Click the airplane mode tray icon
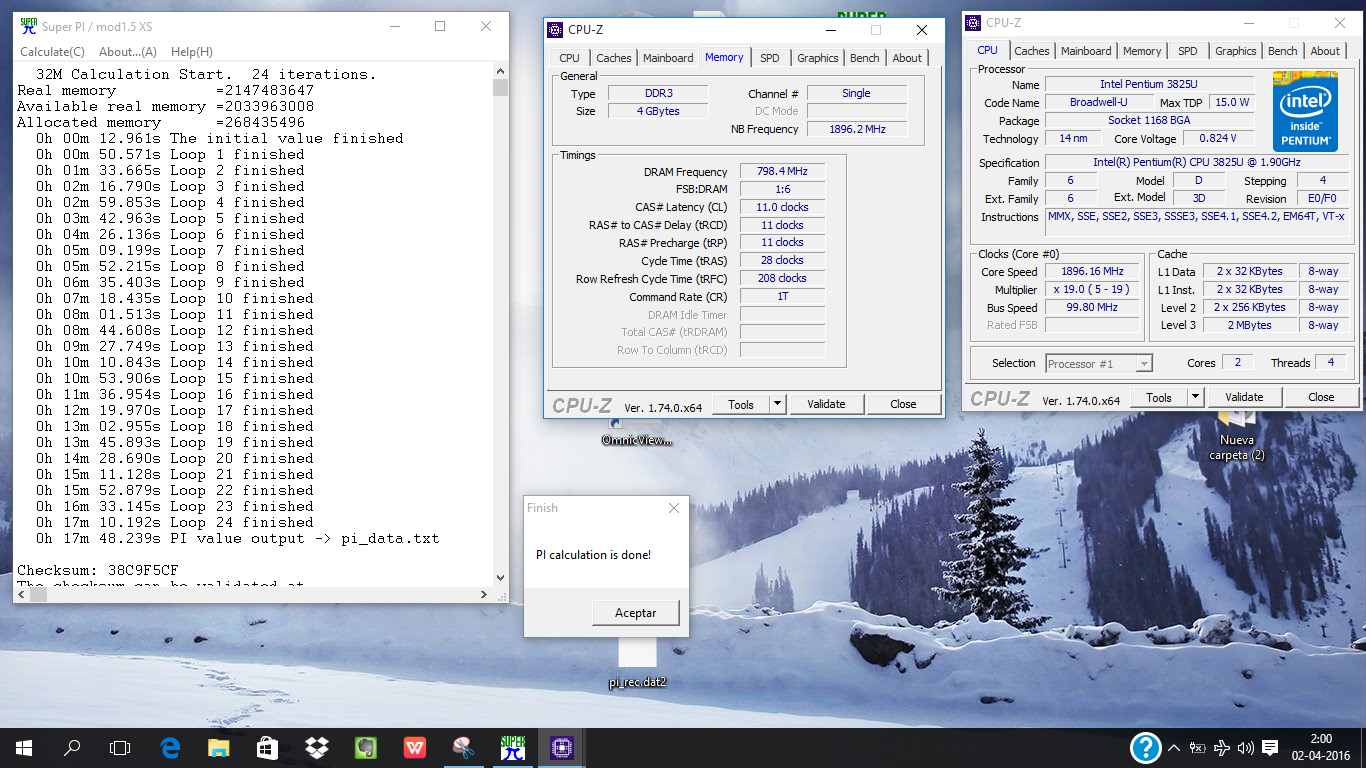This screenshot has height=768, width=1366. click(x=1221, y=748)
